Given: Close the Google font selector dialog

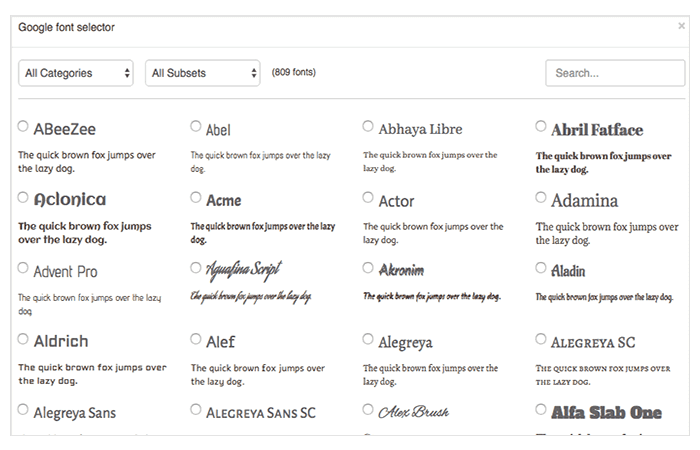Looking at the screenshot, I should click(682, 28).
